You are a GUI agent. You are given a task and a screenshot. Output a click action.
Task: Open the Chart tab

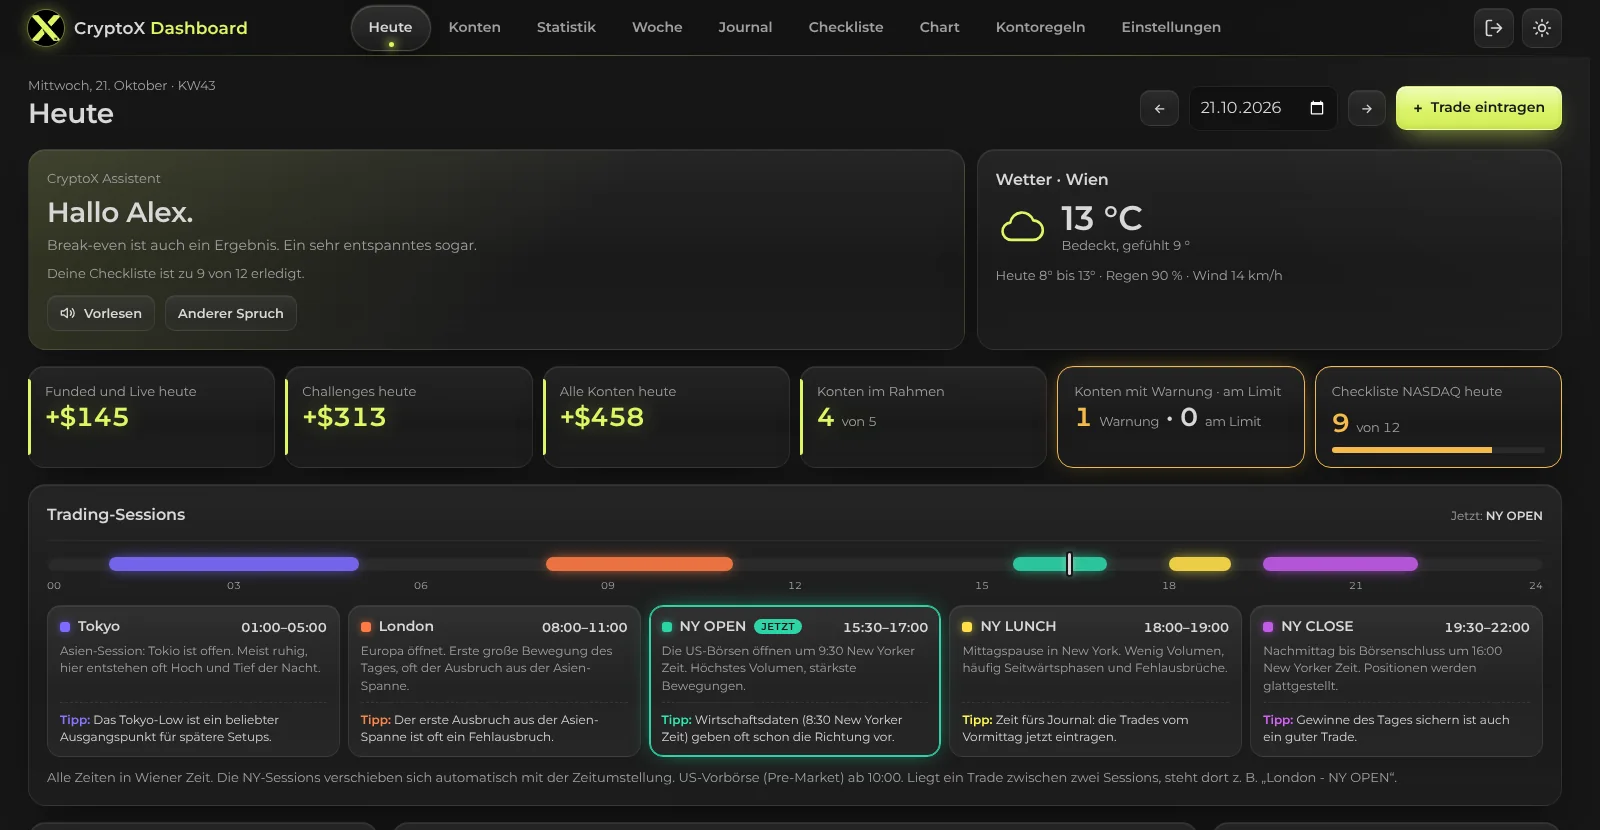point(940,28)
